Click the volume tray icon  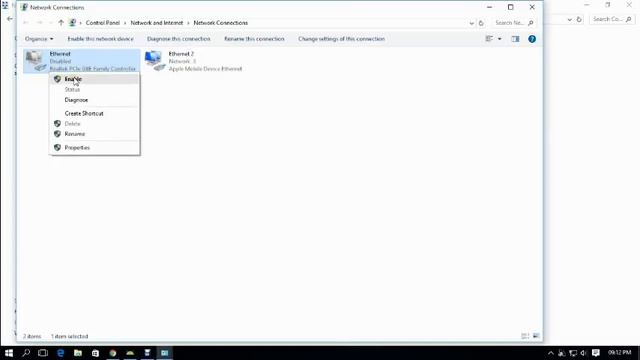pyautogui.click(x=584, y=353)
